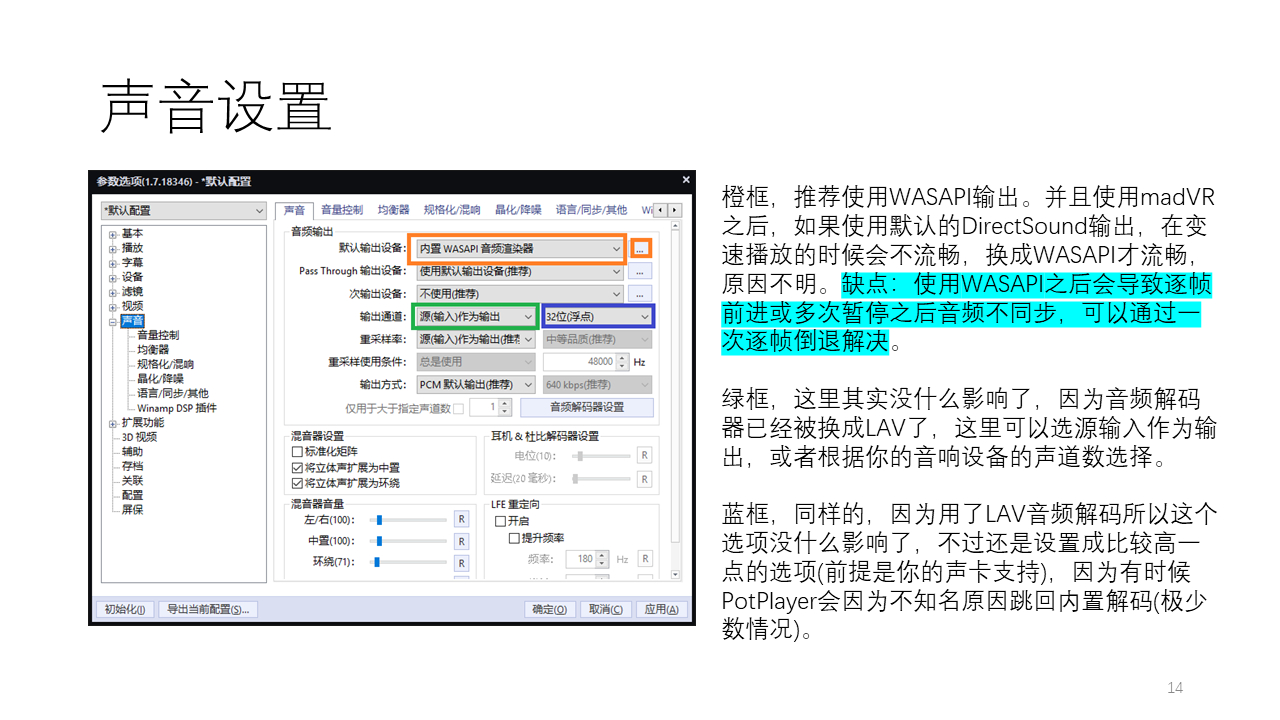Toggle LFE 重定向 开启 checkbox
The image size is (1280, 720).
point(500,521)
